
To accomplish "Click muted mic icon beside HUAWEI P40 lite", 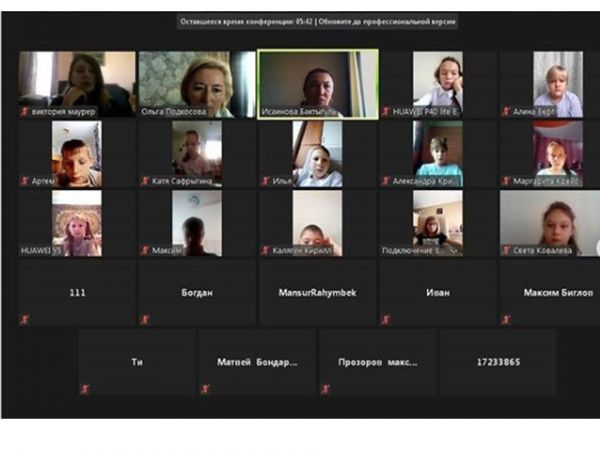I will (385, 112).
